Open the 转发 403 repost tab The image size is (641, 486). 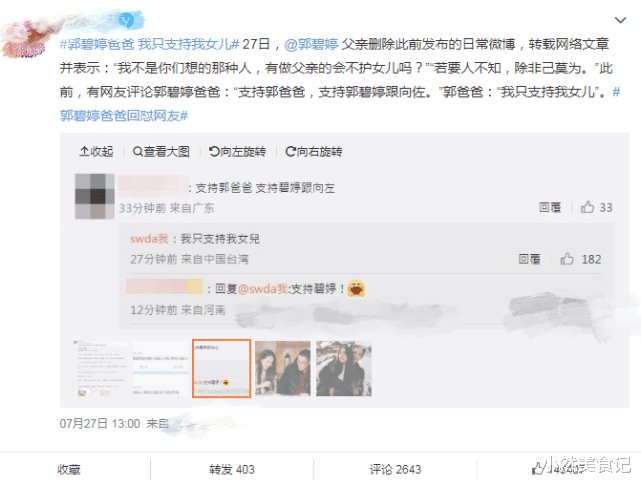[232, 469]
